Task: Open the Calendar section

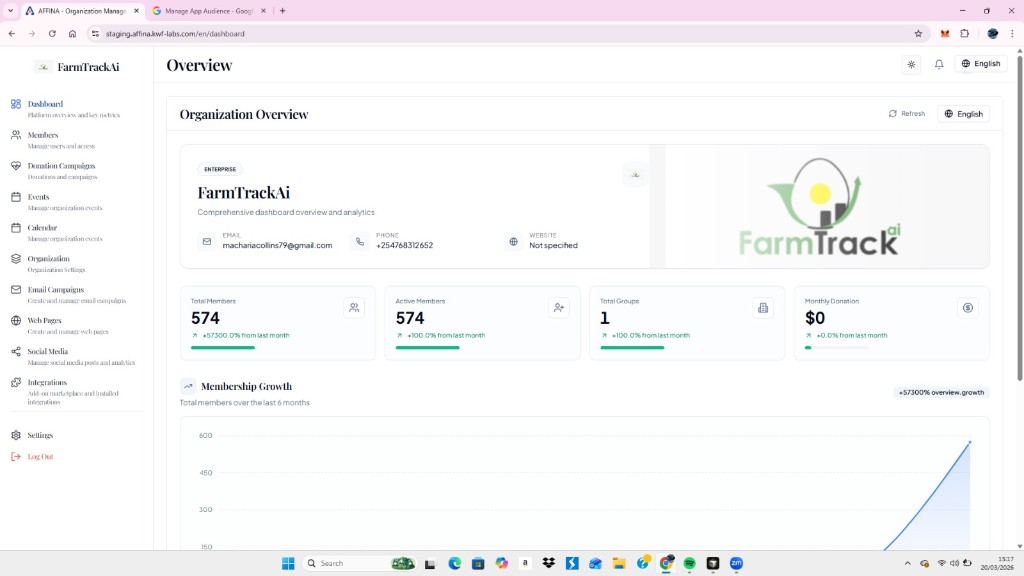Action: pyautogui.click(x=41, y=227)
